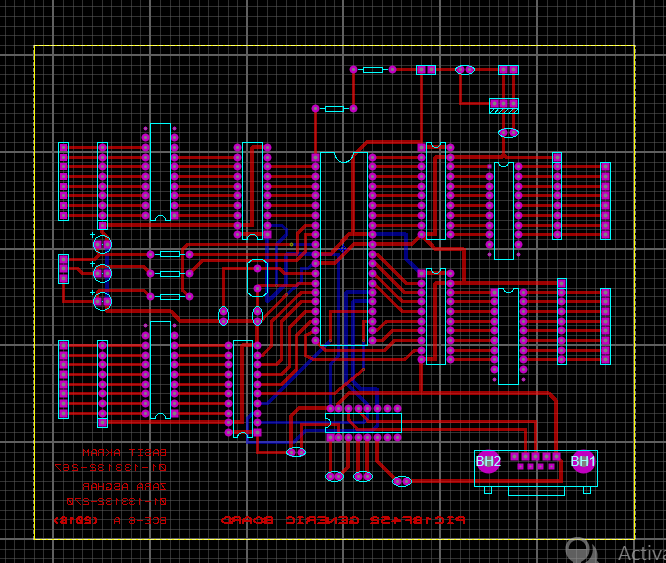Select the 3-pin voltage regulator footprint
The width and height of the screenshot is (666, 563).
[504, 106]
